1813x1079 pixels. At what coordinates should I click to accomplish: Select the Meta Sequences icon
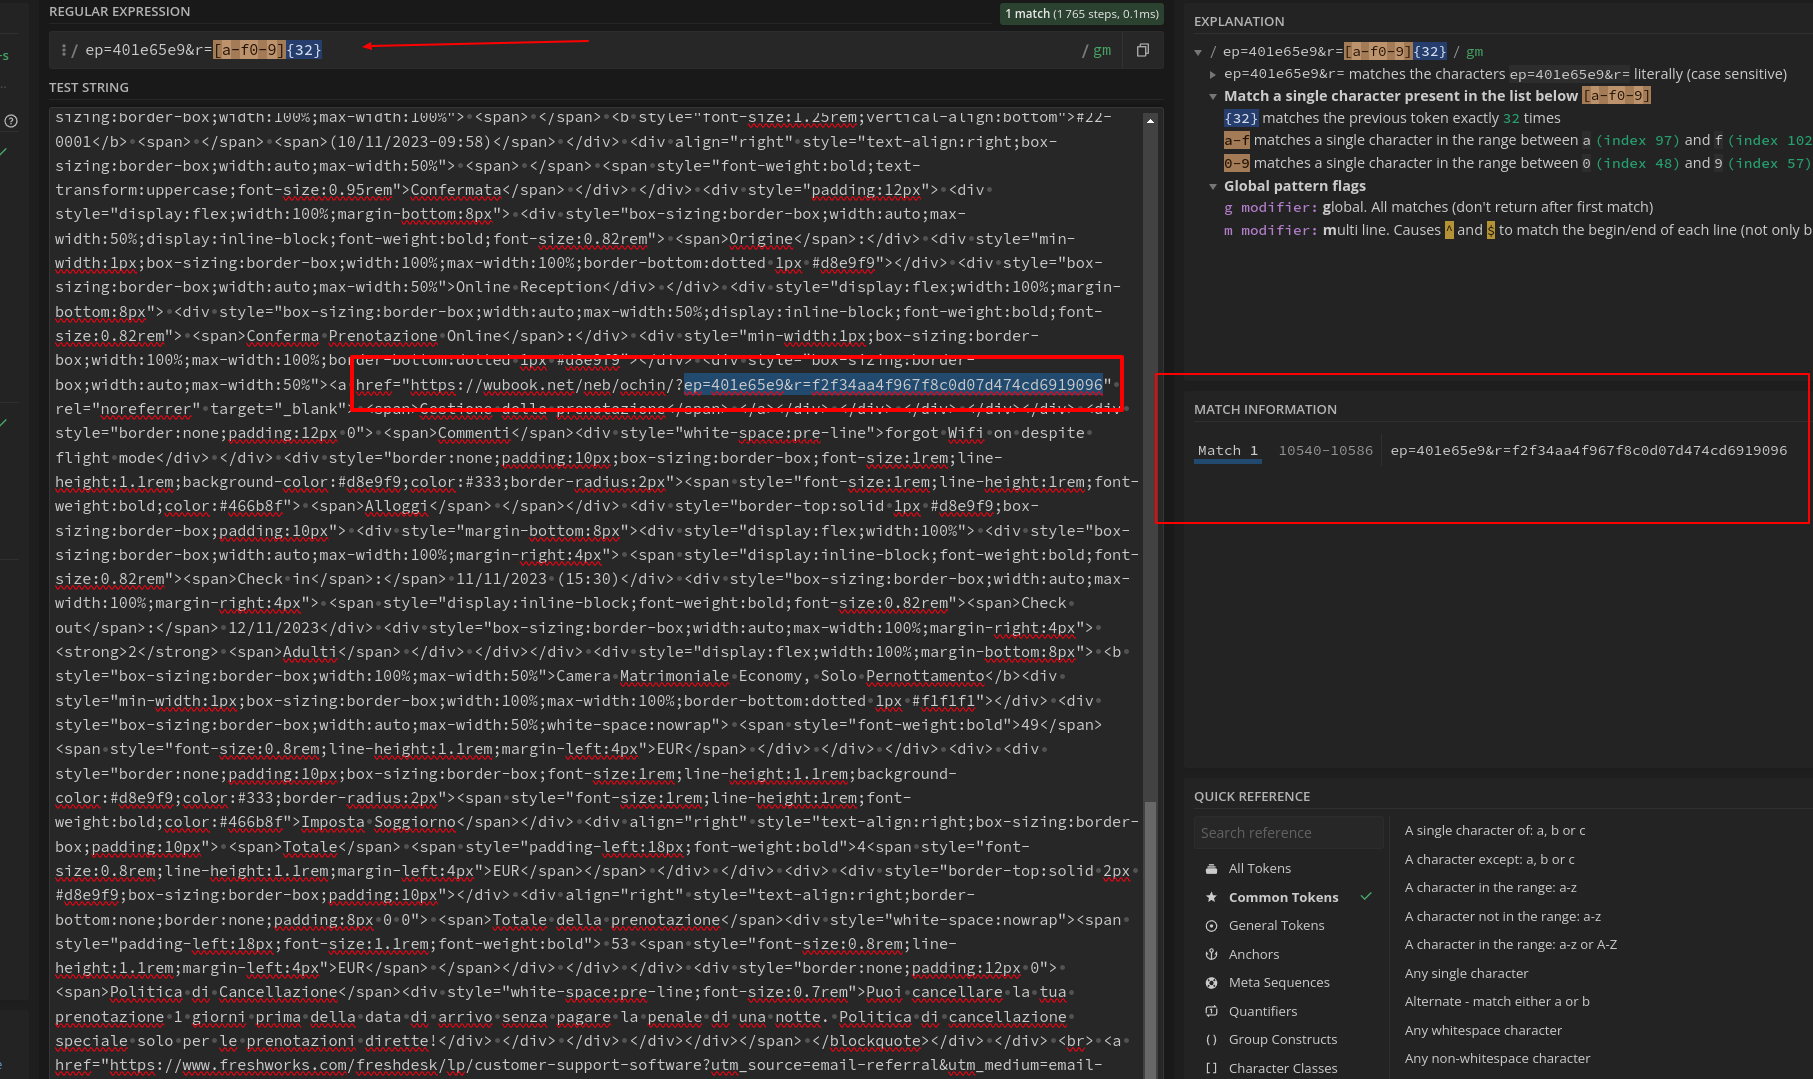(x=1211, y=983)
